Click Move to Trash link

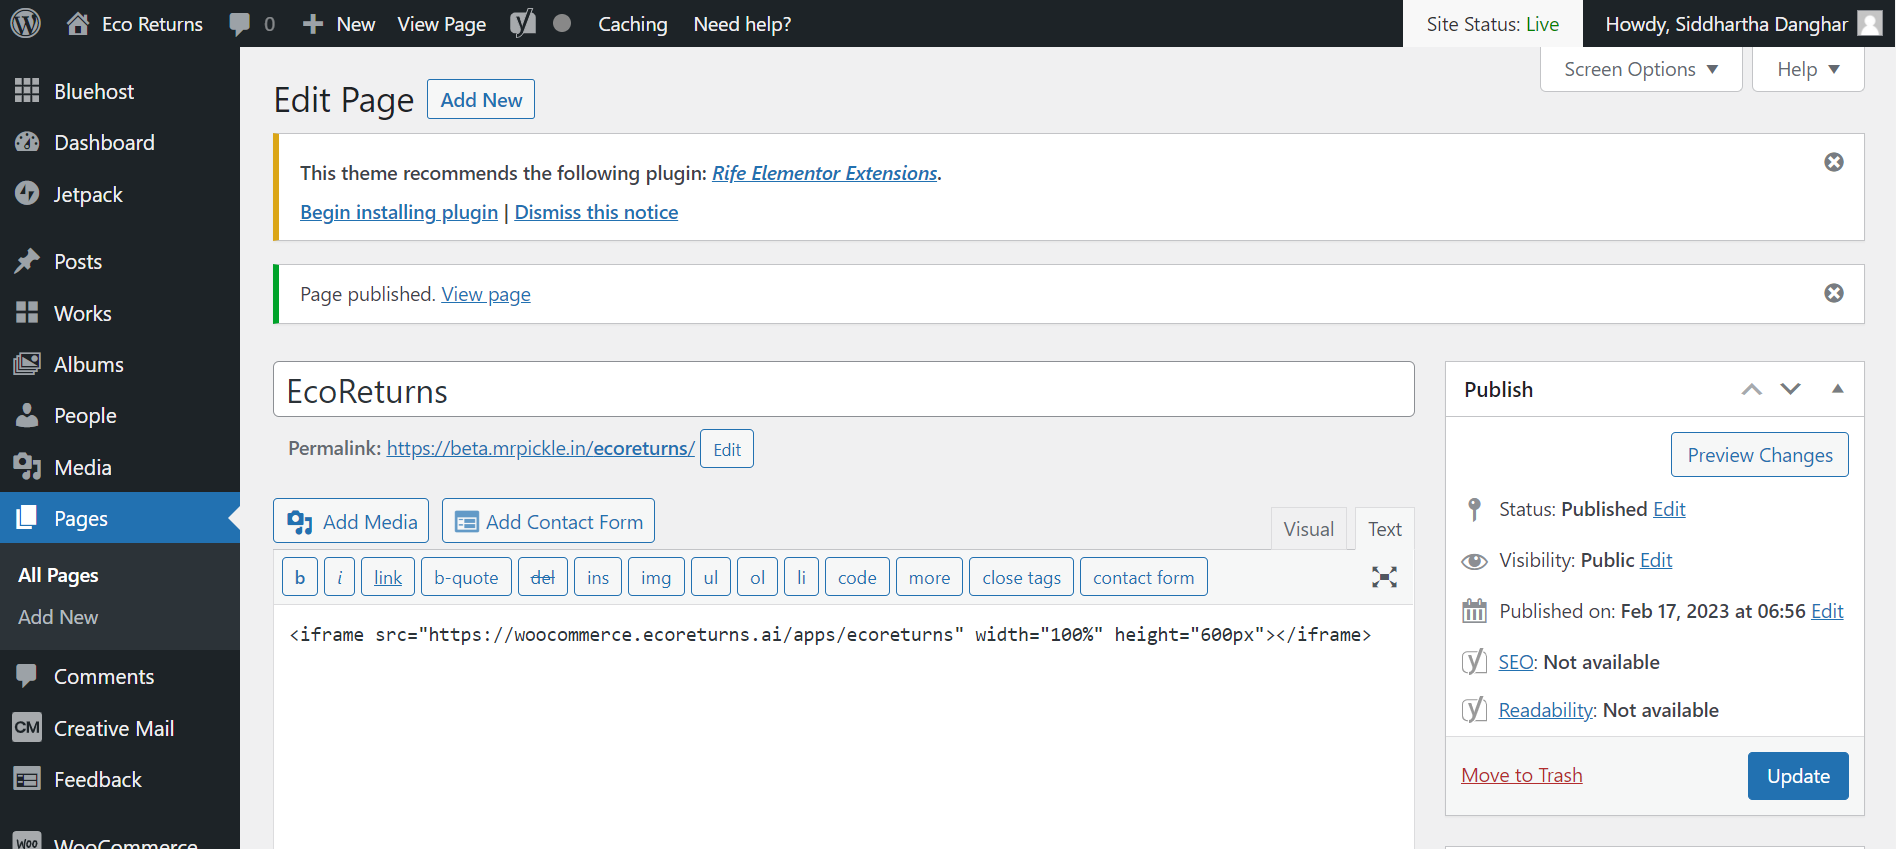coord(1521,775)
